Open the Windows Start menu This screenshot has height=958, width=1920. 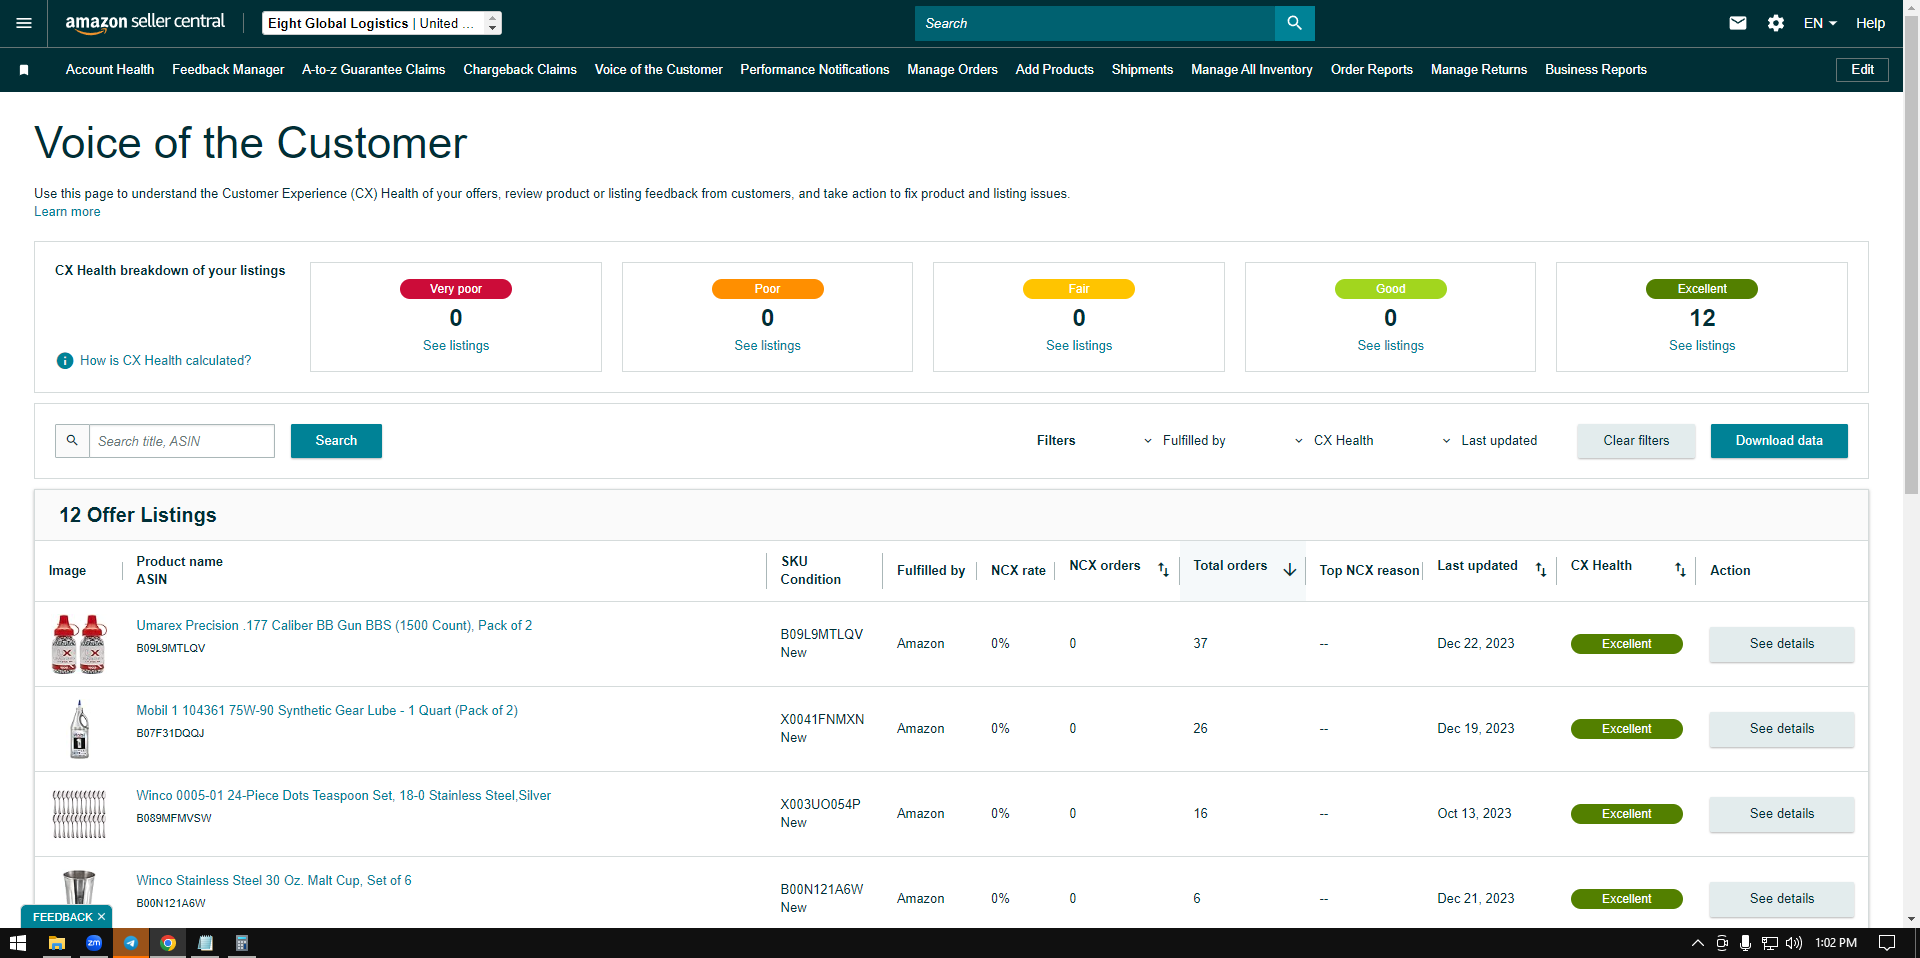point(17,943)
